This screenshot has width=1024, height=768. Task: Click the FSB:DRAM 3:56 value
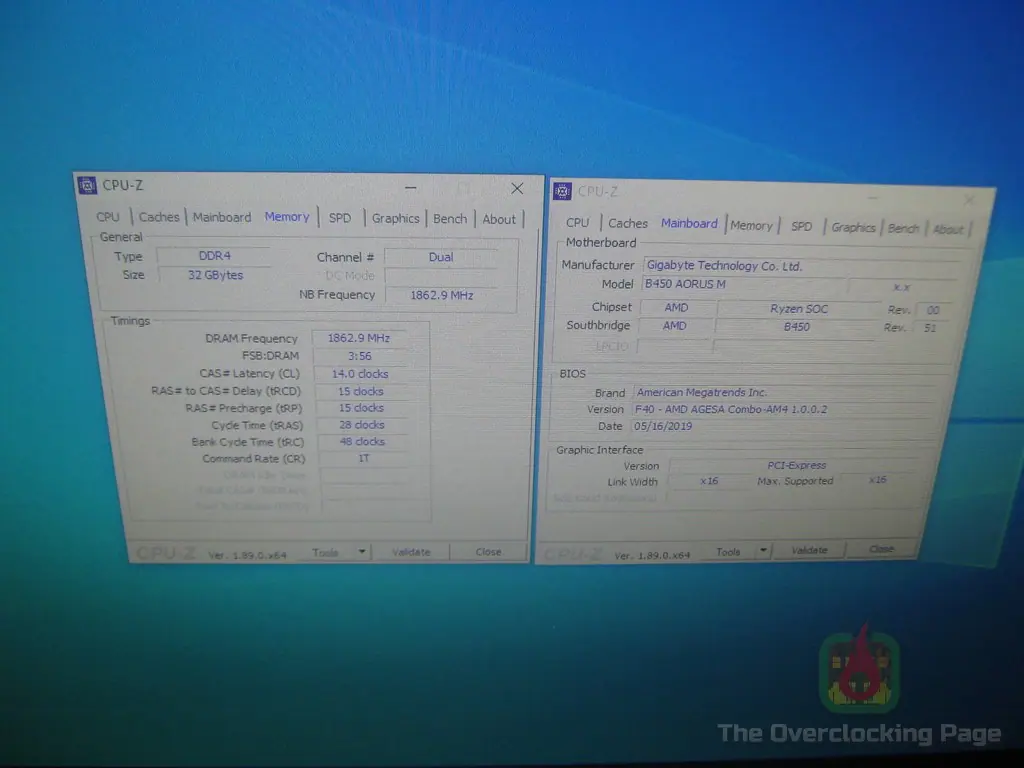(x=359, y=356)
